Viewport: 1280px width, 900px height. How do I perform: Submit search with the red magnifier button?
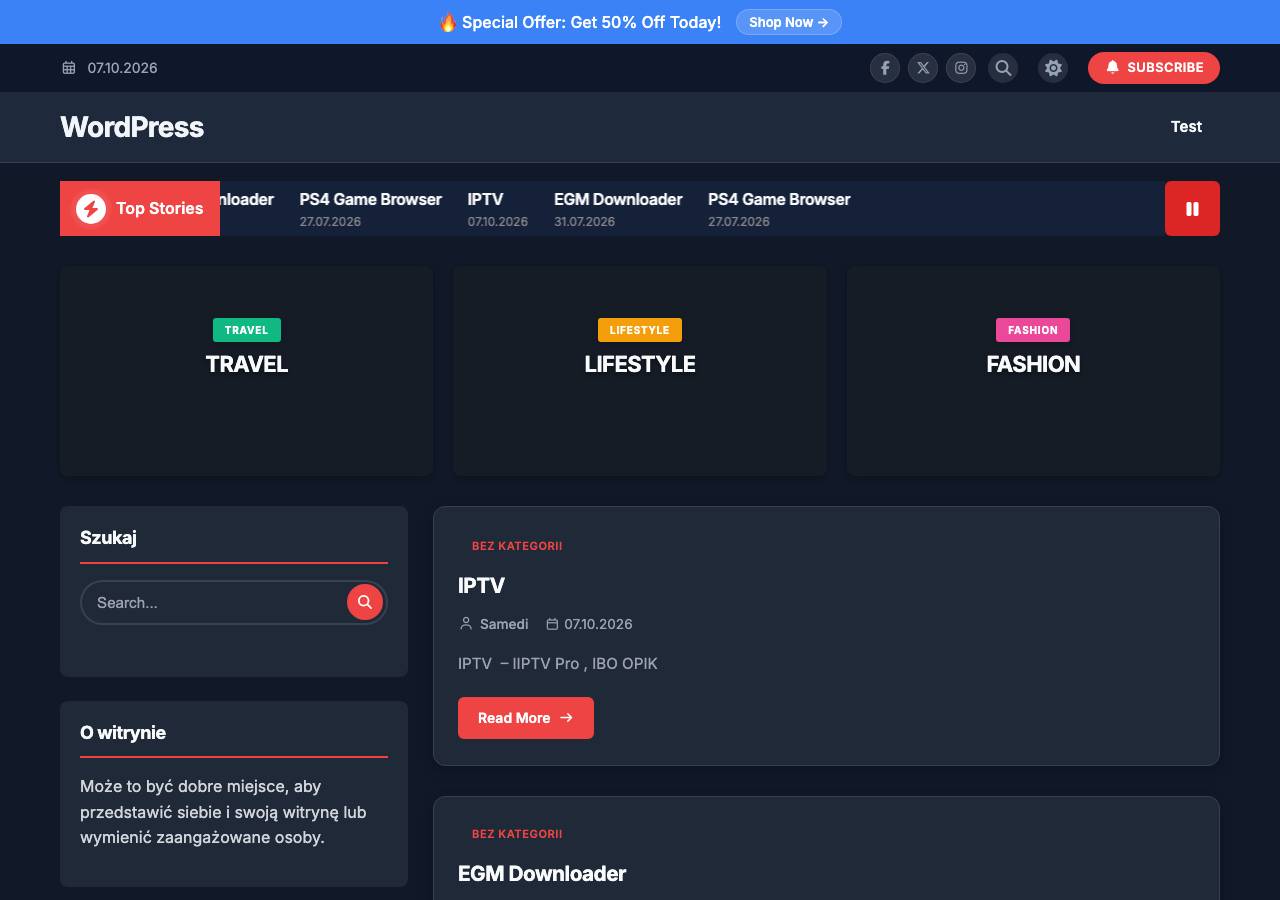click(365, 602)
